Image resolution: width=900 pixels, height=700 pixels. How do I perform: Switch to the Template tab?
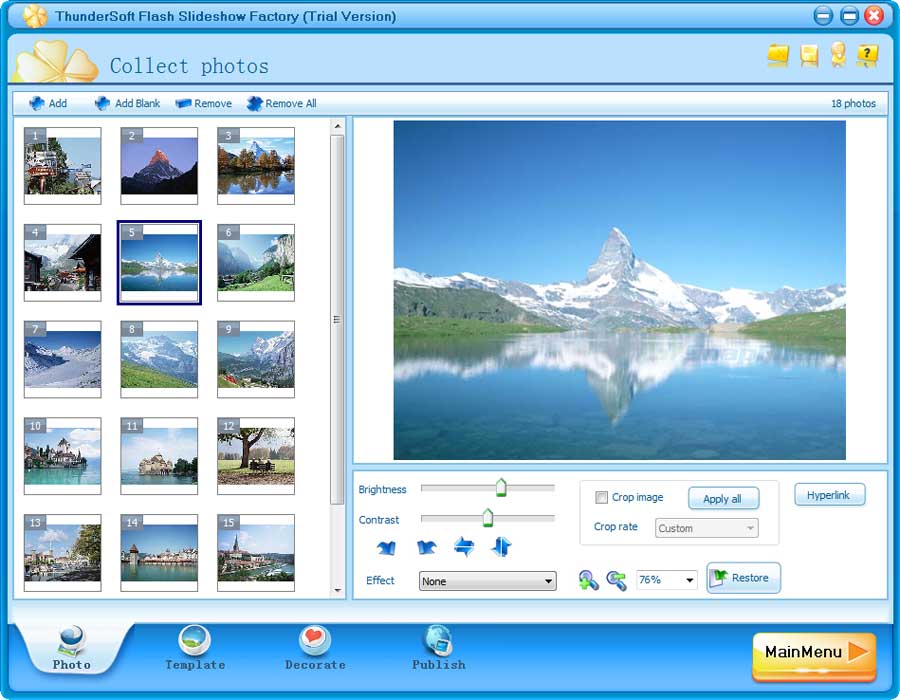[x=195, y=648]
